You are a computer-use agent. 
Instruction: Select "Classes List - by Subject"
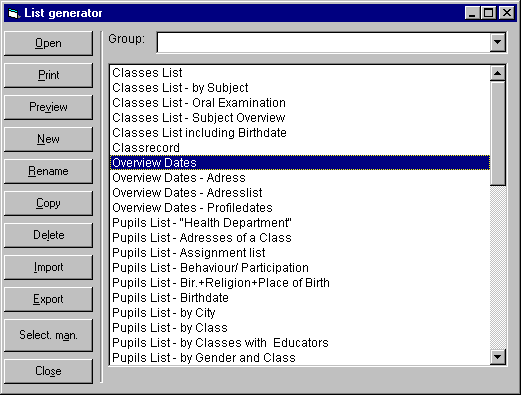pyautogui.click(x=300, y=88)
